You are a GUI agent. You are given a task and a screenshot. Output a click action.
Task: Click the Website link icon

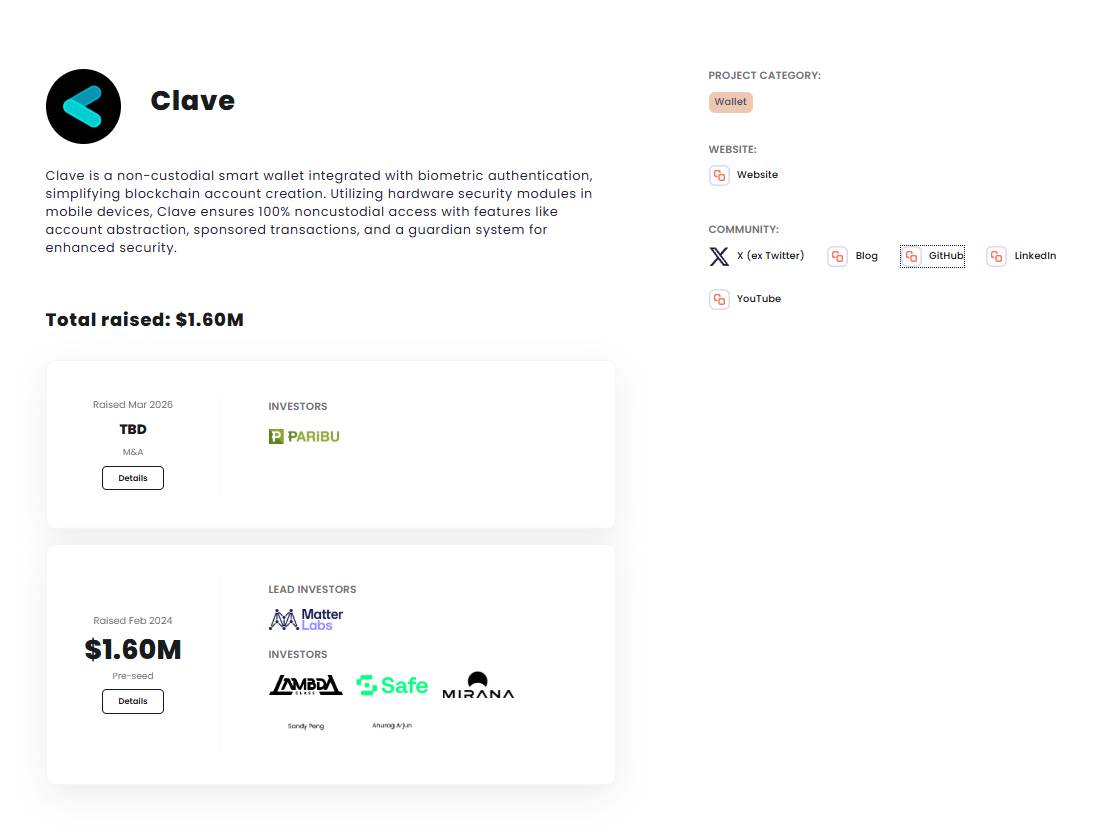click(x=719, y=175)
